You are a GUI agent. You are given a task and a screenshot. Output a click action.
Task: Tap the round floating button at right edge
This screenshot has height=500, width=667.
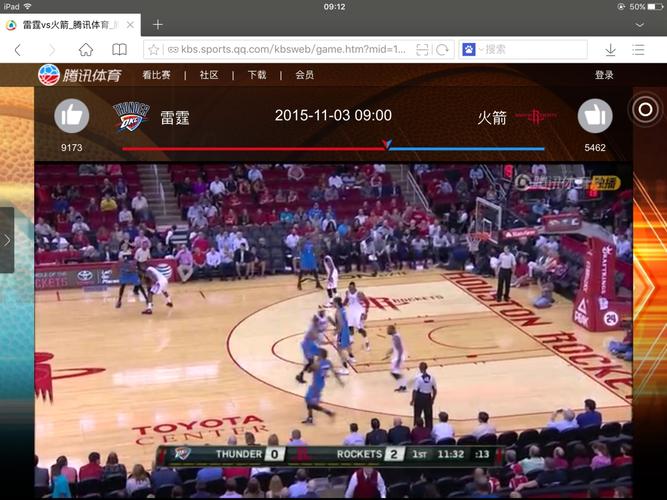645,110
